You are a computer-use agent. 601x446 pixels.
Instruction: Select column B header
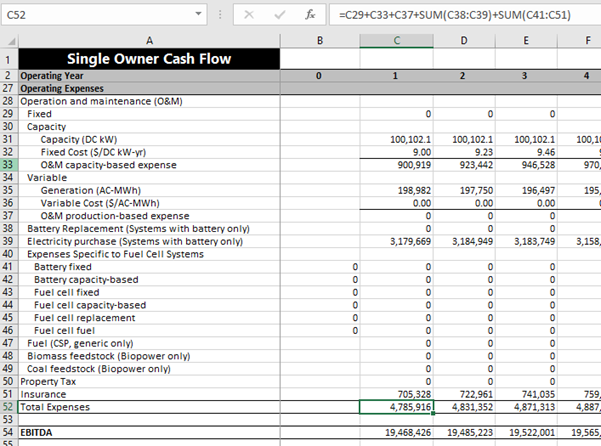tap(319, 40)
